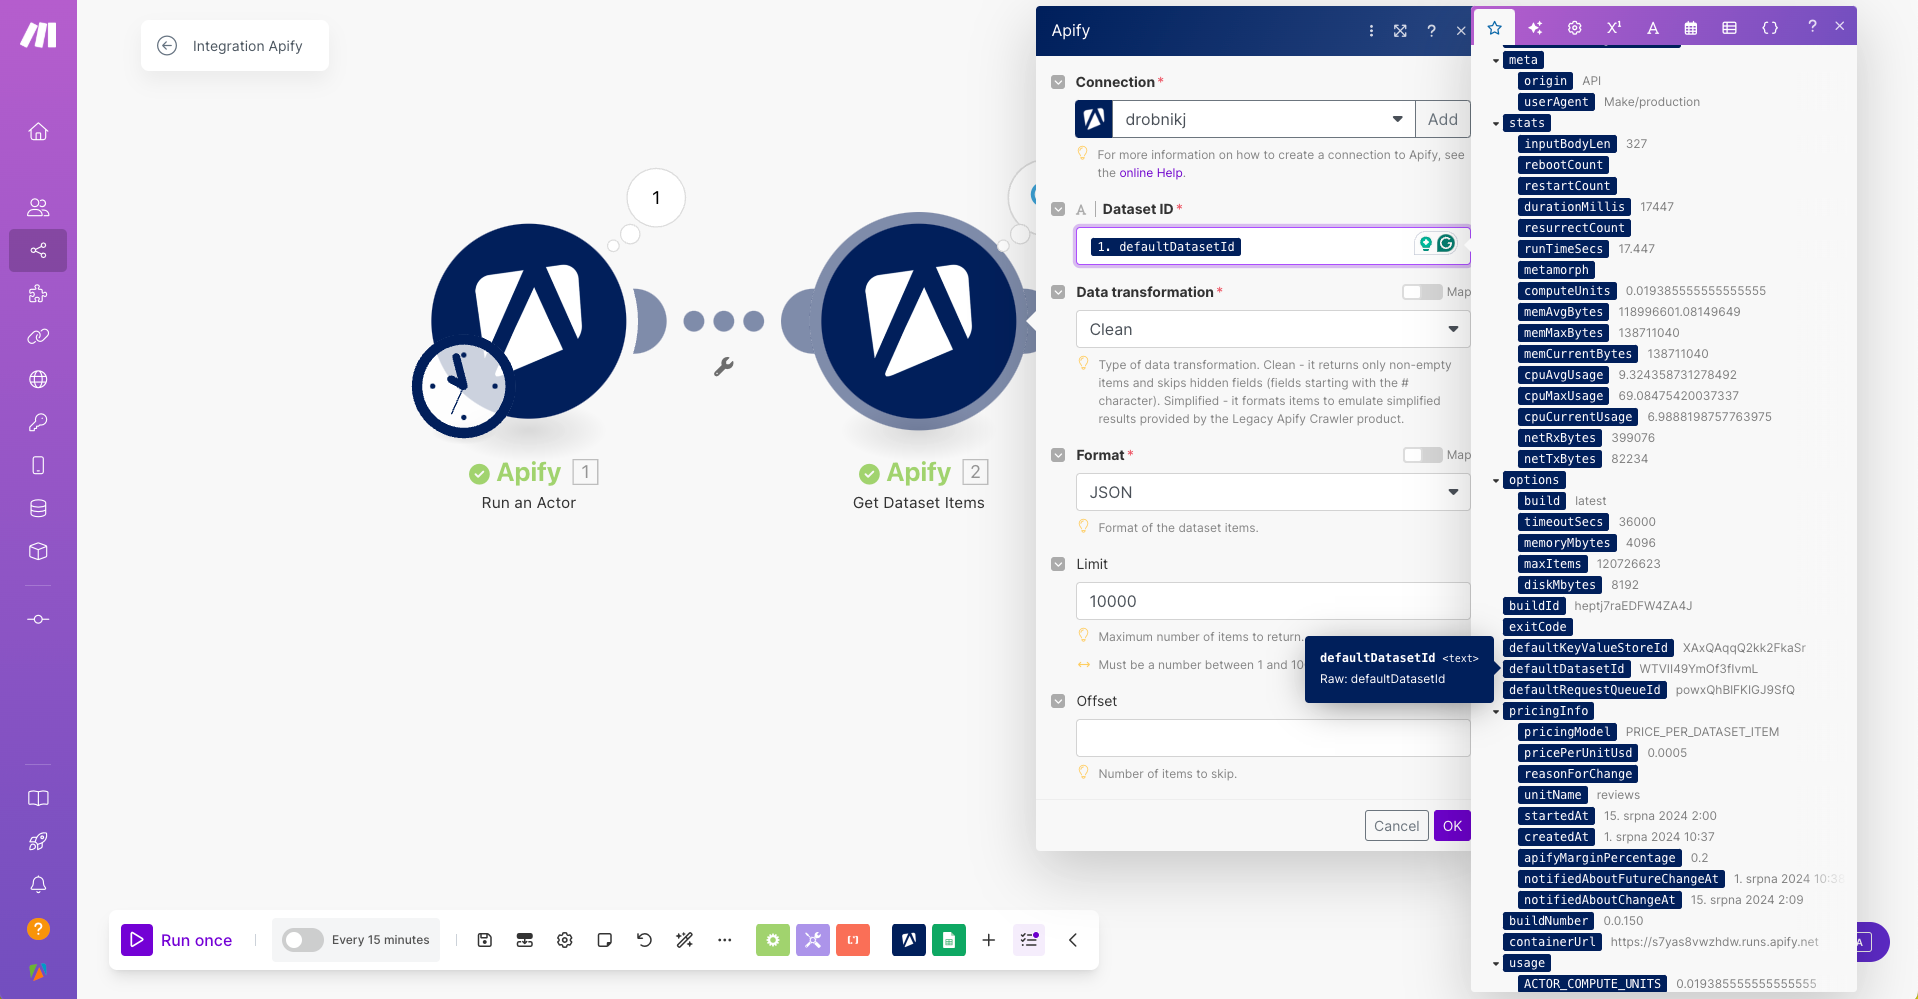Click the save scenario disk icon
The height and width of the screenshot is (999, 1918).
click(x=485, y=940)
